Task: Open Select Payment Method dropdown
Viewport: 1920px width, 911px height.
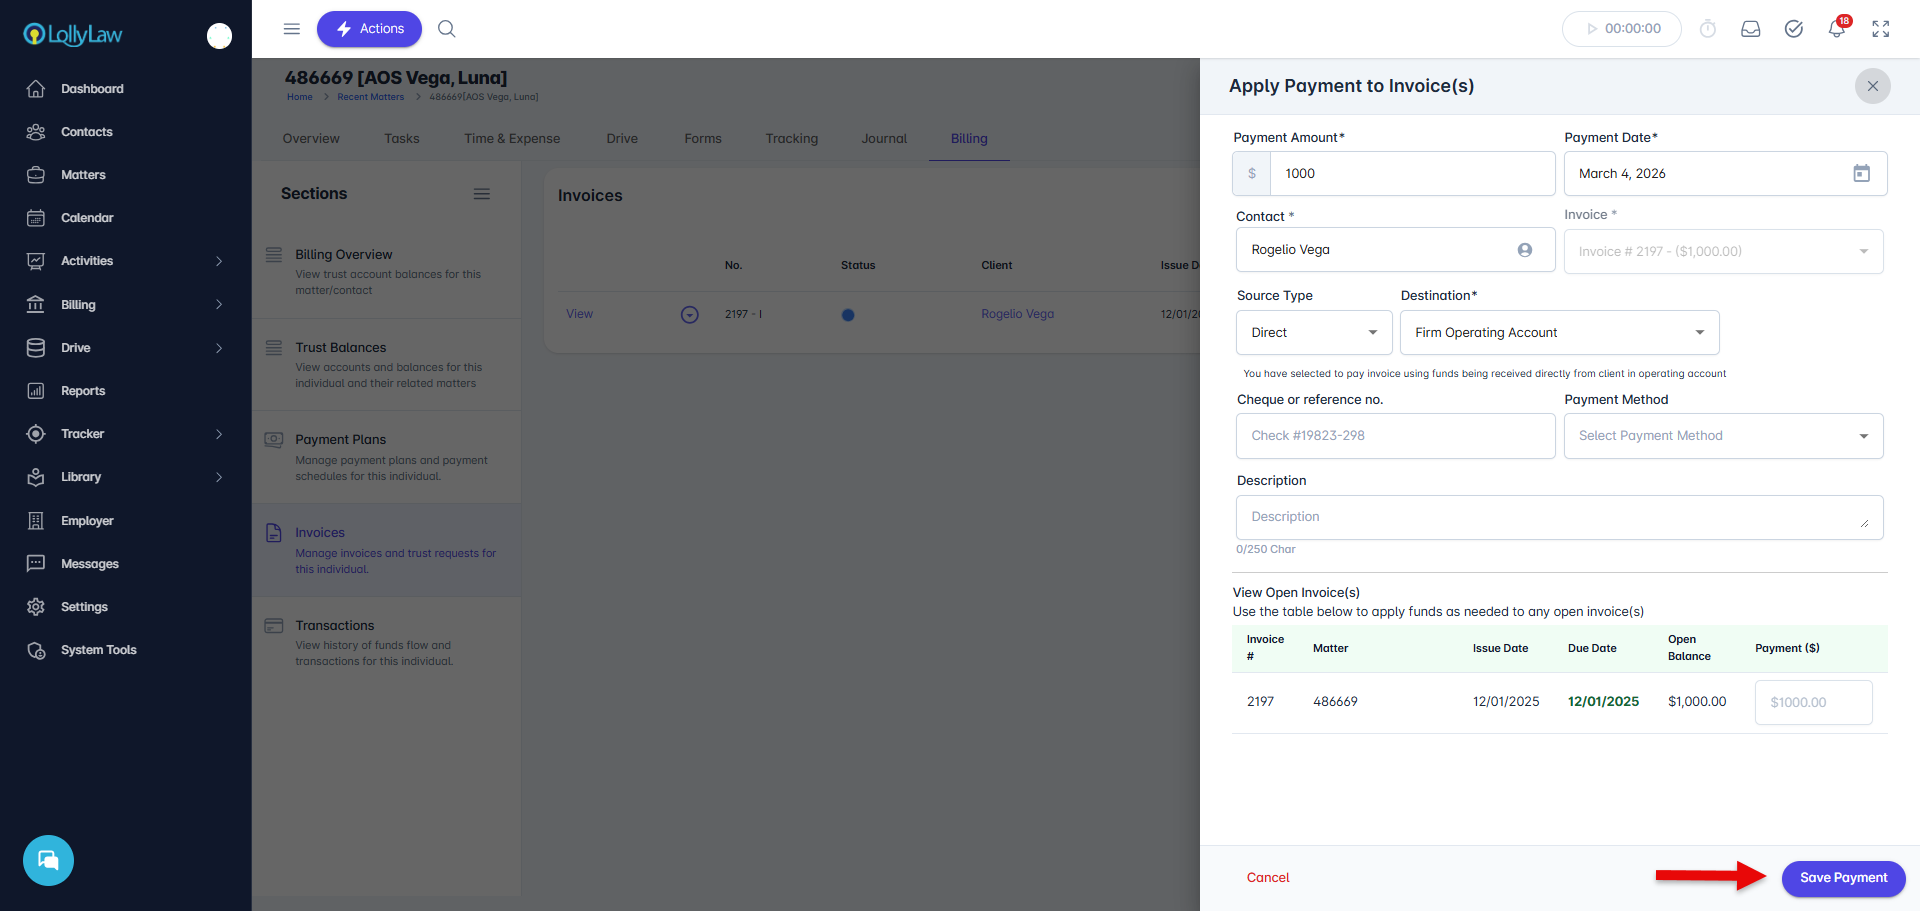Action: 1723,436
